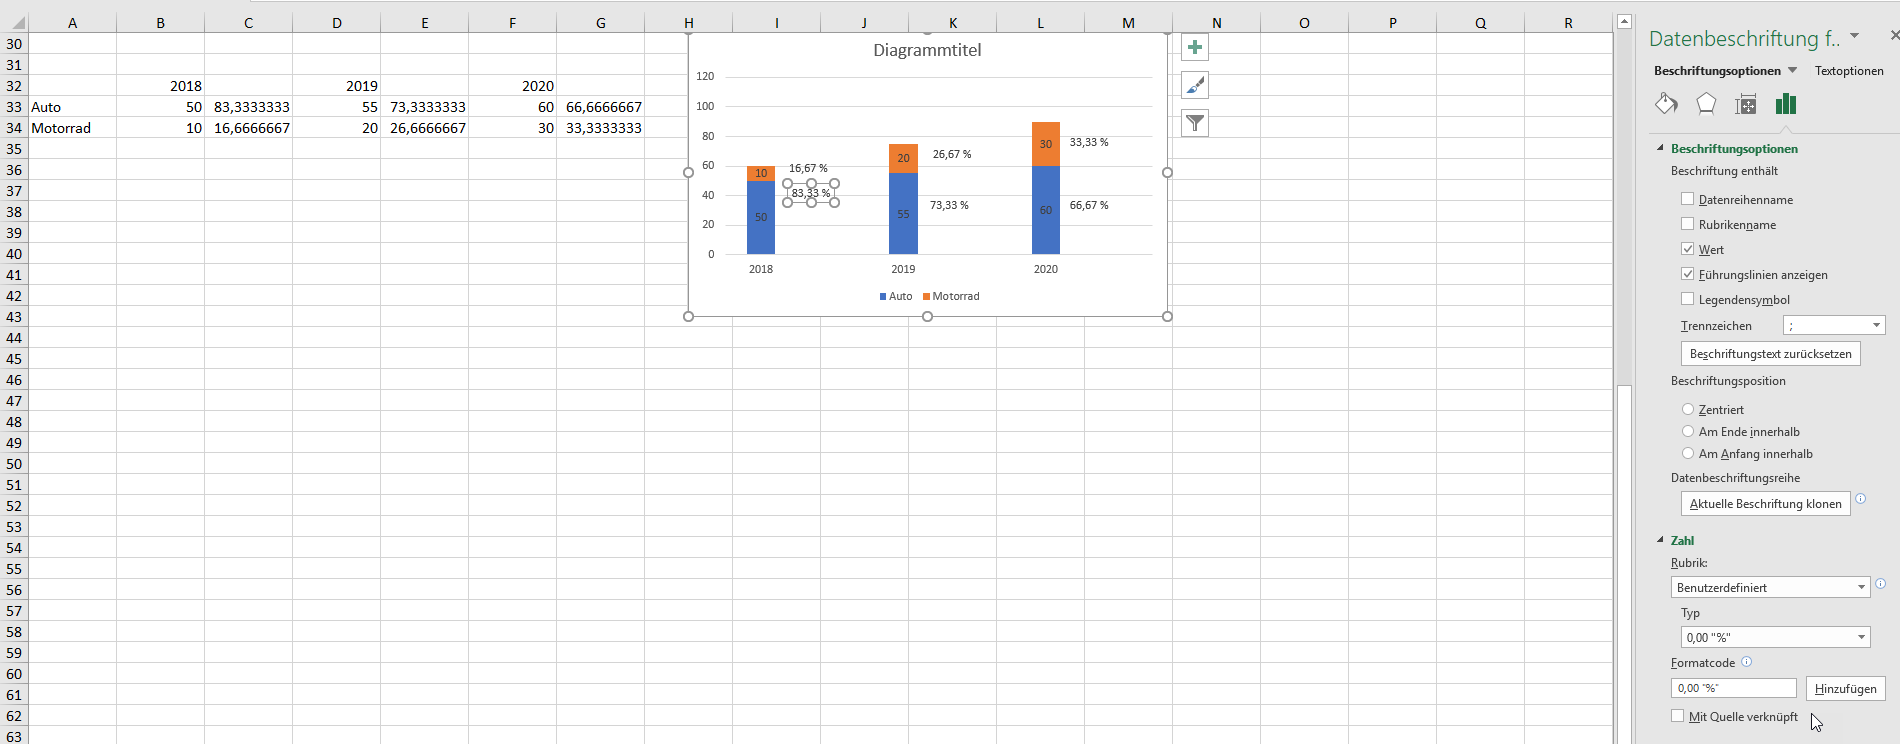Collapse the Beschriftungsoptionen section

pos(1661,148)
